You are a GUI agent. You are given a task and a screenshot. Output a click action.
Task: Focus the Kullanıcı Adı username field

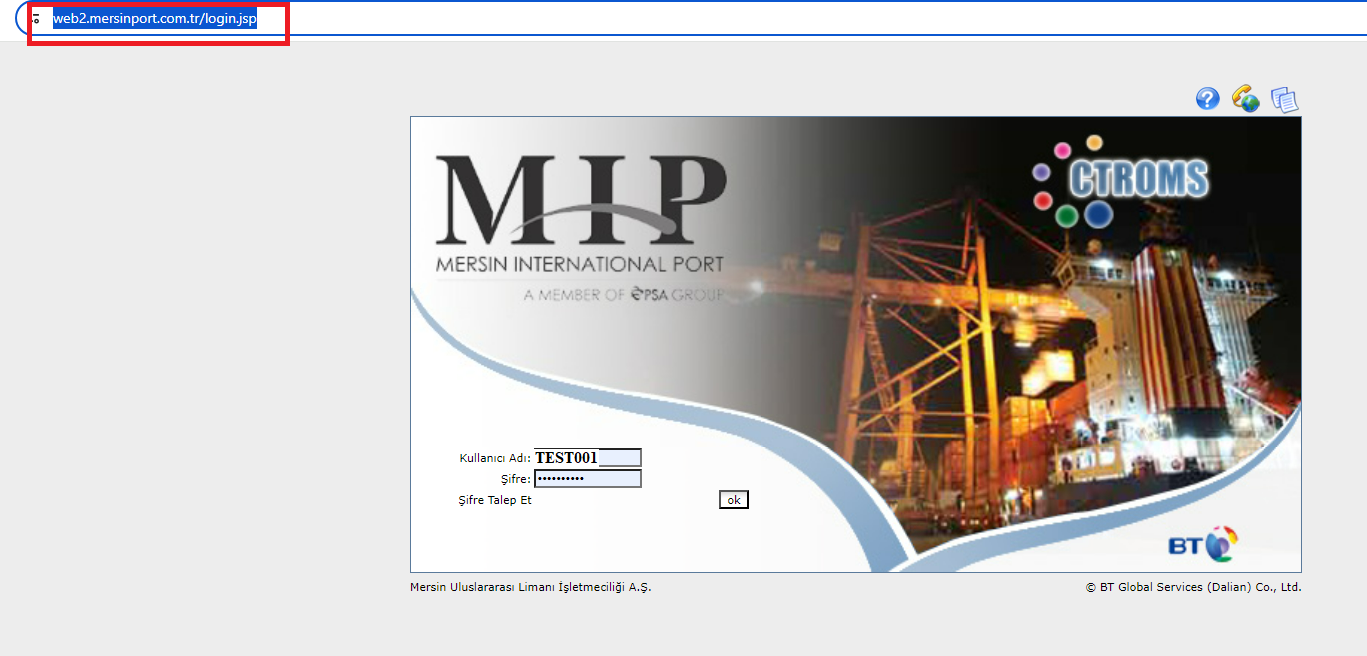point(588,458)
